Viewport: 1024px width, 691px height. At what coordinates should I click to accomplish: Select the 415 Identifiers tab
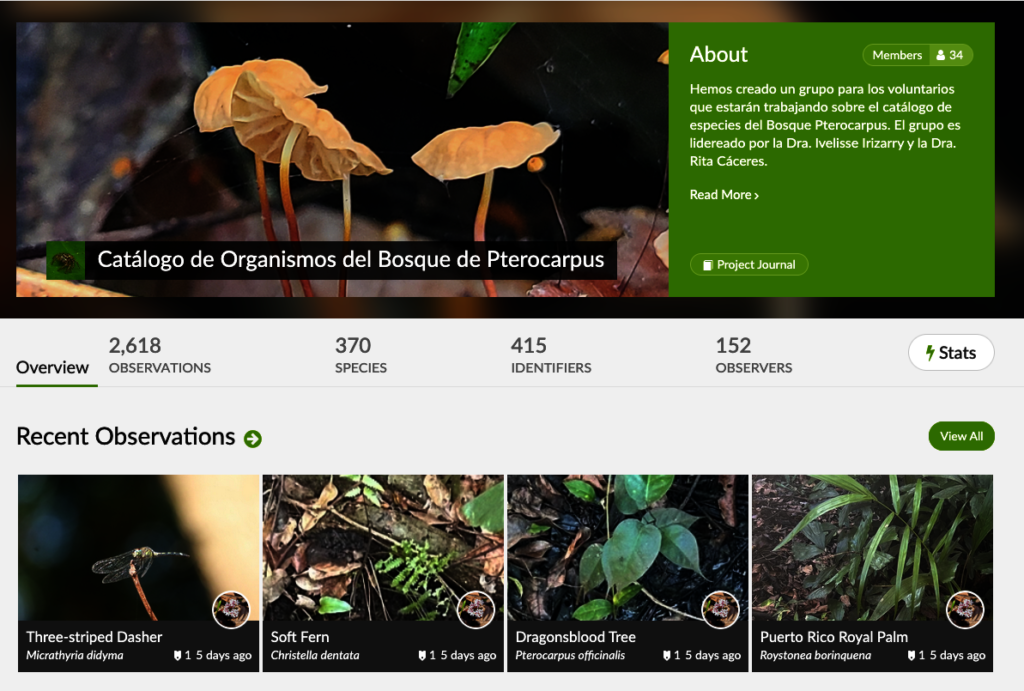coord(551,355)
